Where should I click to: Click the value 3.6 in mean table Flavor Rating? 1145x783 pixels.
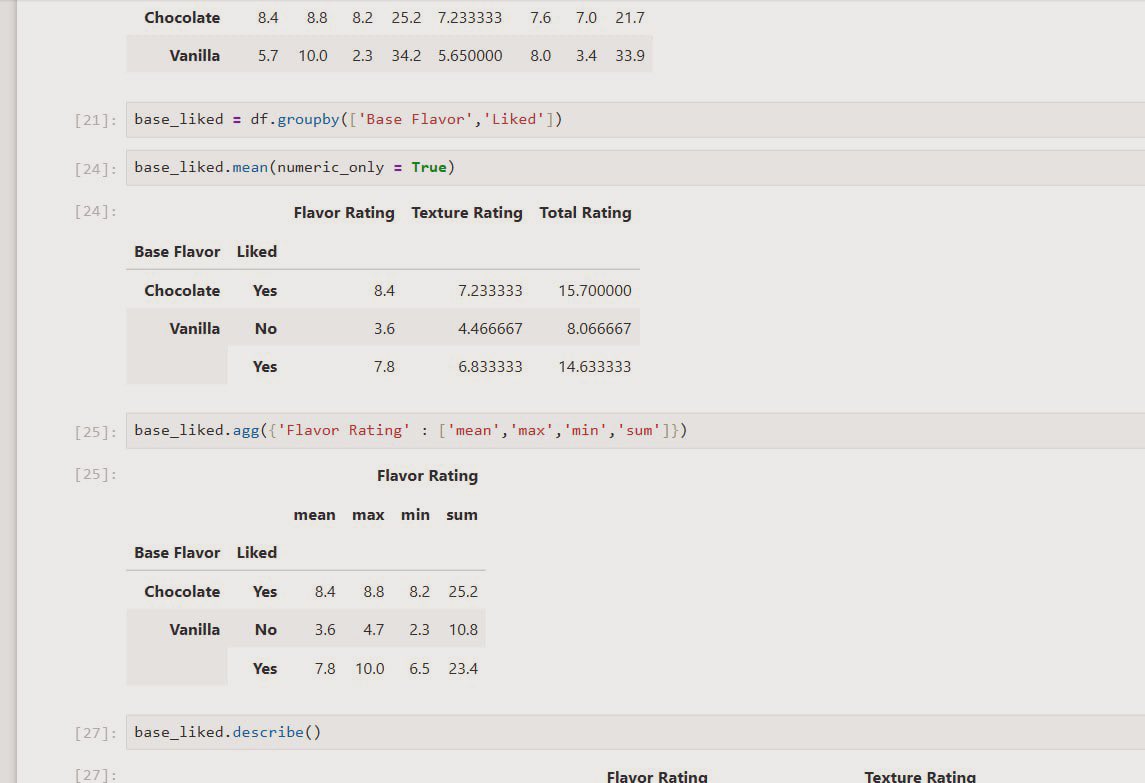point(384,329)
